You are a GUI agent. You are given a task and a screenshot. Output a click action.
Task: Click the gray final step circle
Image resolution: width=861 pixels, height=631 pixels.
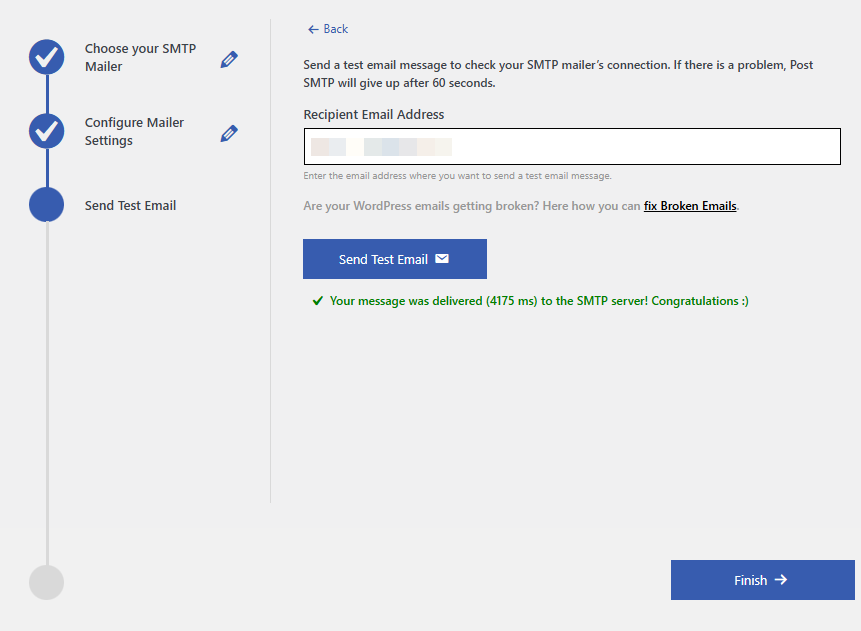[47, 582]
